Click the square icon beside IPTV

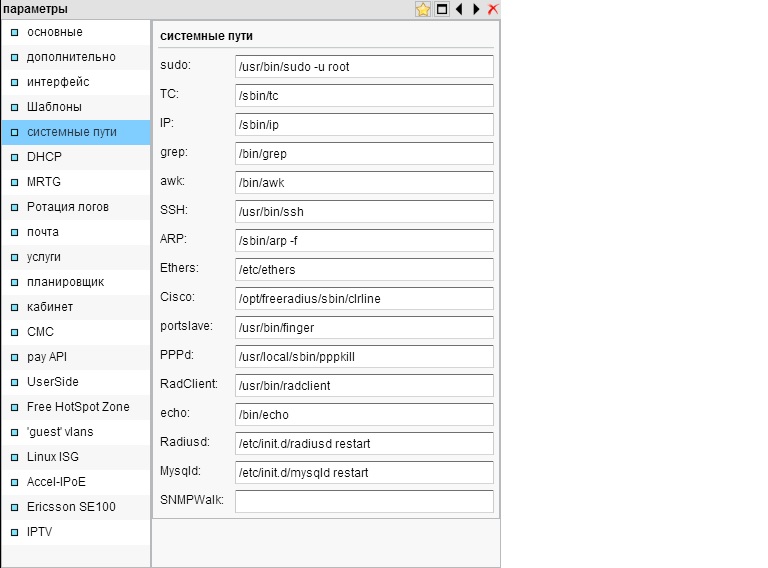click(x=14, y=532)
